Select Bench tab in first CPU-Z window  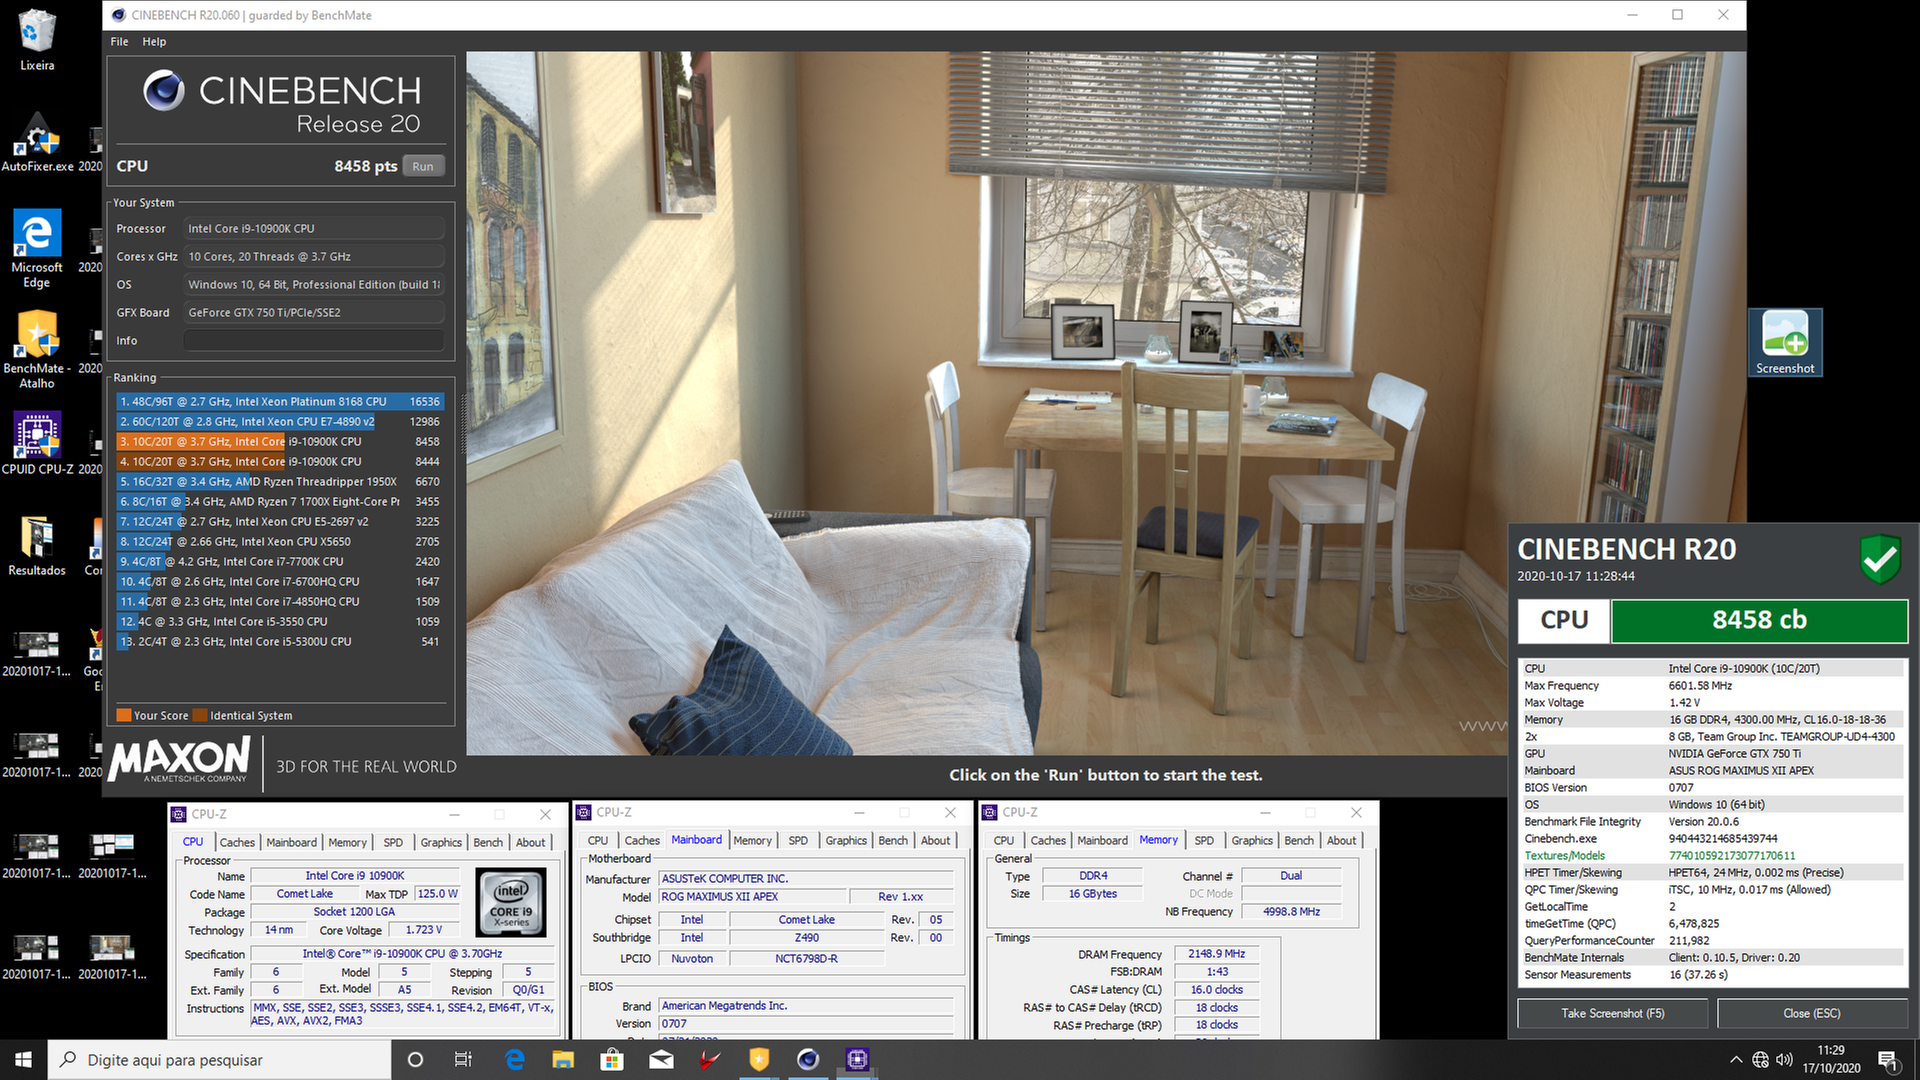click(488, 842)
